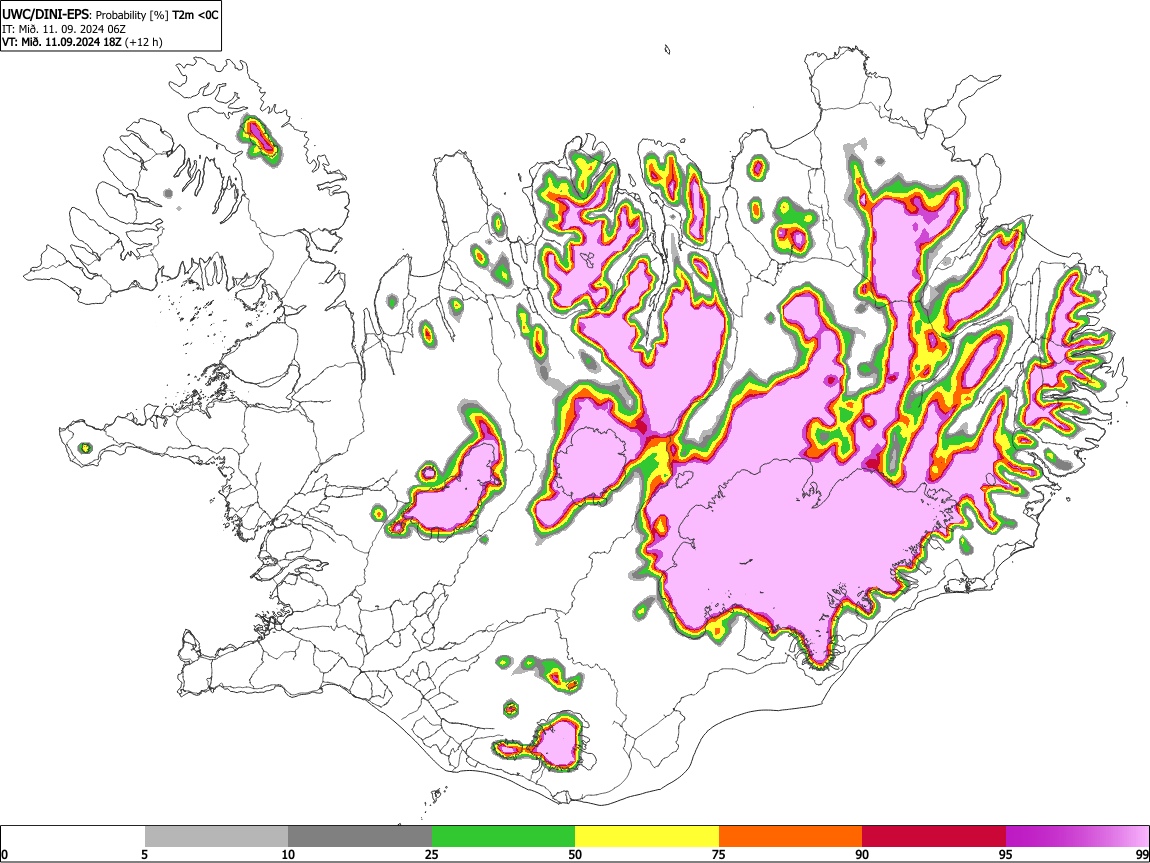This screenshot has width=1150, height=863.
Task: Click the purple-pink 95–99% gradient swatch
Action: point(1077,837)
